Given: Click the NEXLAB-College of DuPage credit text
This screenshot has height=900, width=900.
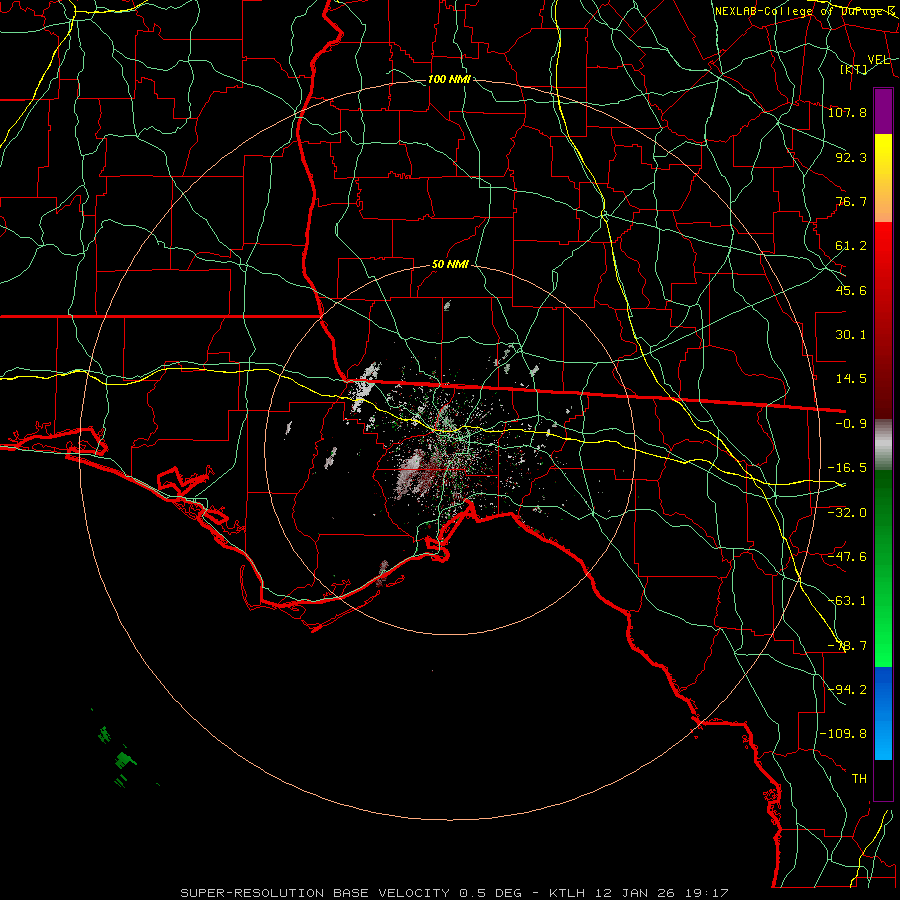Looking at the screenshot, I should (805, 11).
